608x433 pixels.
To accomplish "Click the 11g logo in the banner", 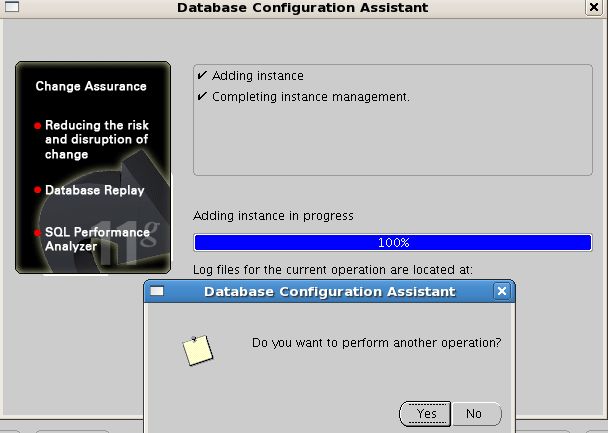I will [x=128, y=242].
